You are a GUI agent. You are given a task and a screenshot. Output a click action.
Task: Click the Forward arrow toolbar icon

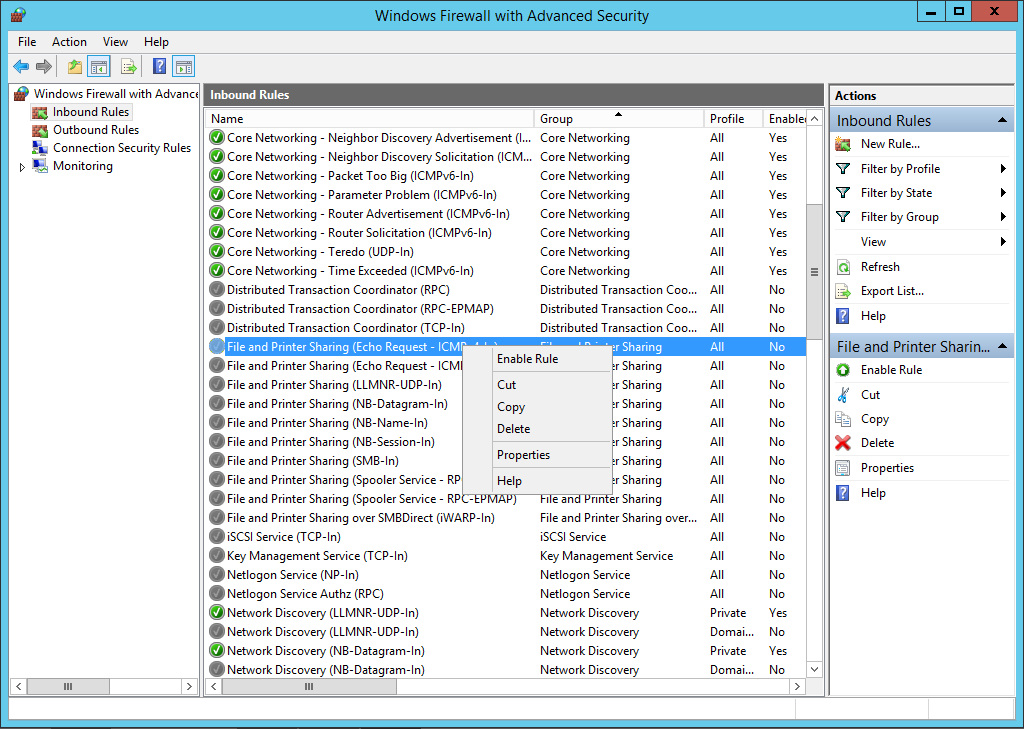coord(44,66)
